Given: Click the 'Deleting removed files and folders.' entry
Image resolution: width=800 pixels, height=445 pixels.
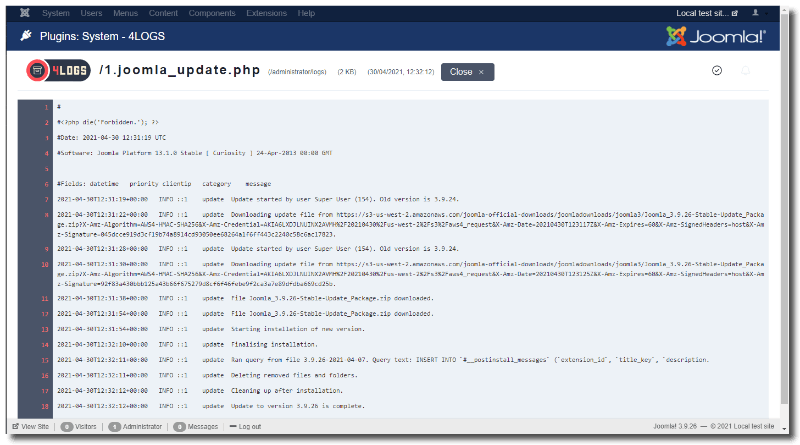Looking at the screenshot, I should pos(294,375).
